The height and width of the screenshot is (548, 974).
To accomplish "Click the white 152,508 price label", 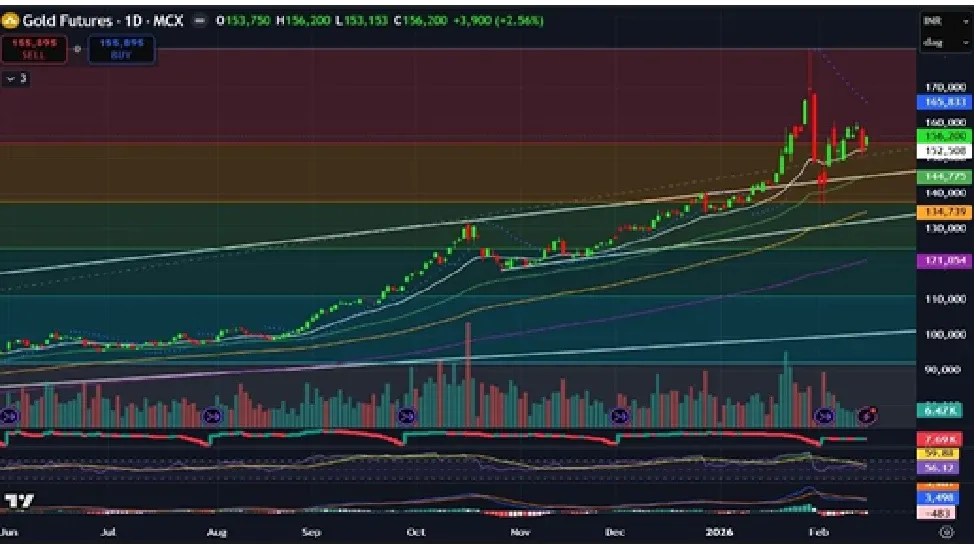I will coord(945,151).
